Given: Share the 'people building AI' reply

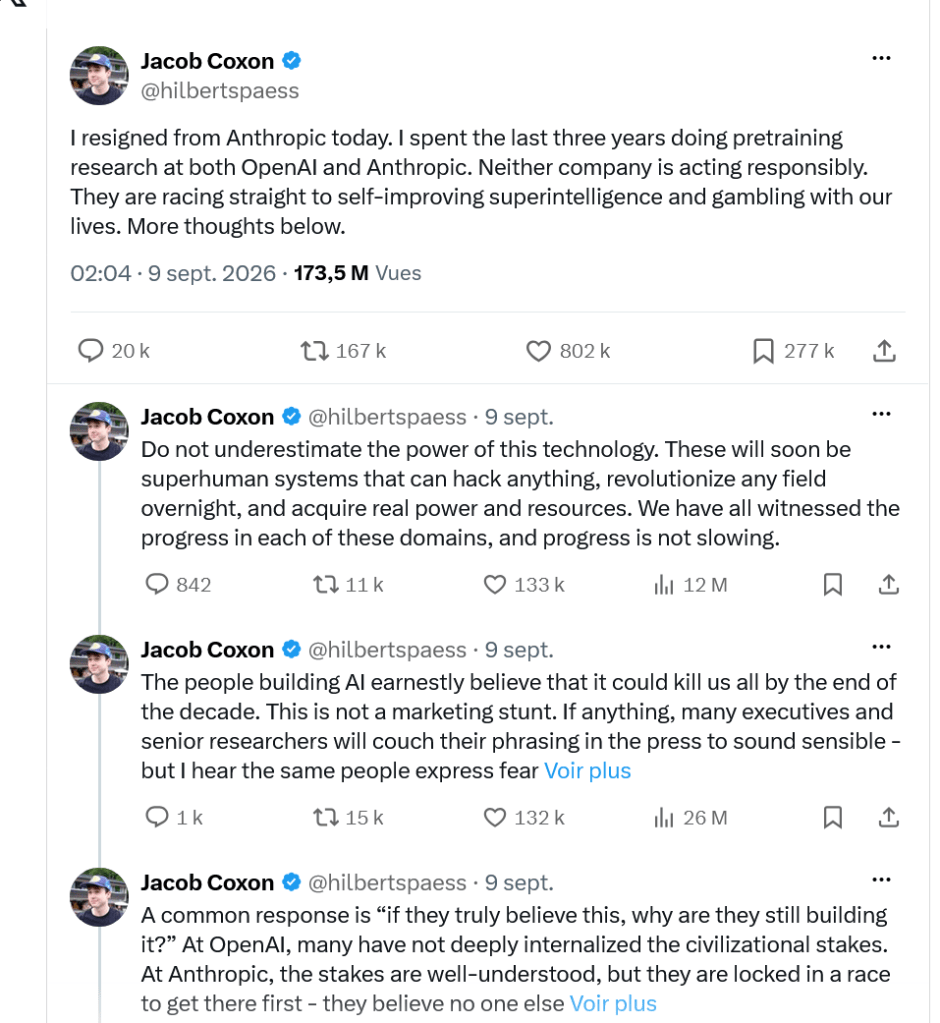Looking at the screenshot, I should pos(888,817).
